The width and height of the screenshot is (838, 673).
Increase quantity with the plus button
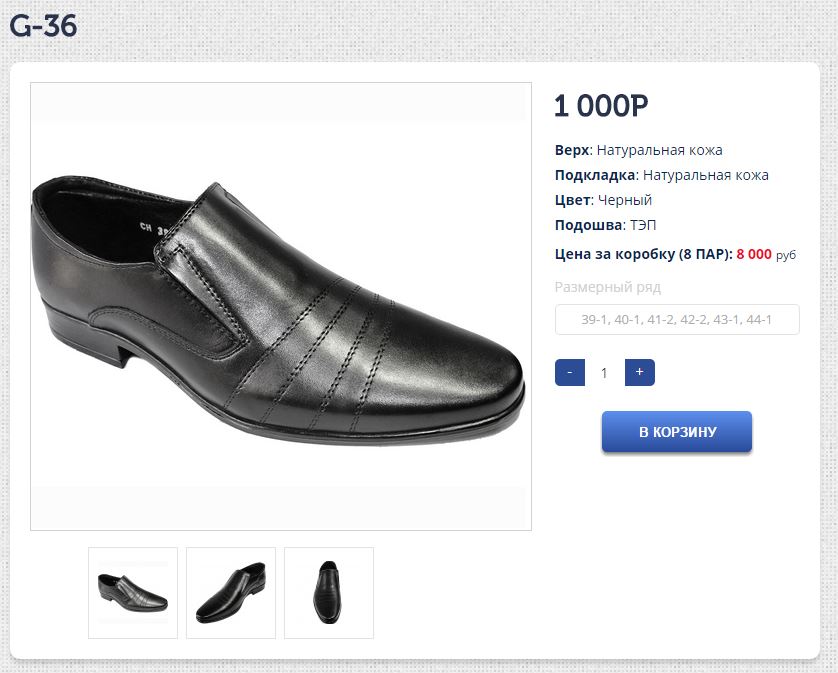tap(639, 373)
